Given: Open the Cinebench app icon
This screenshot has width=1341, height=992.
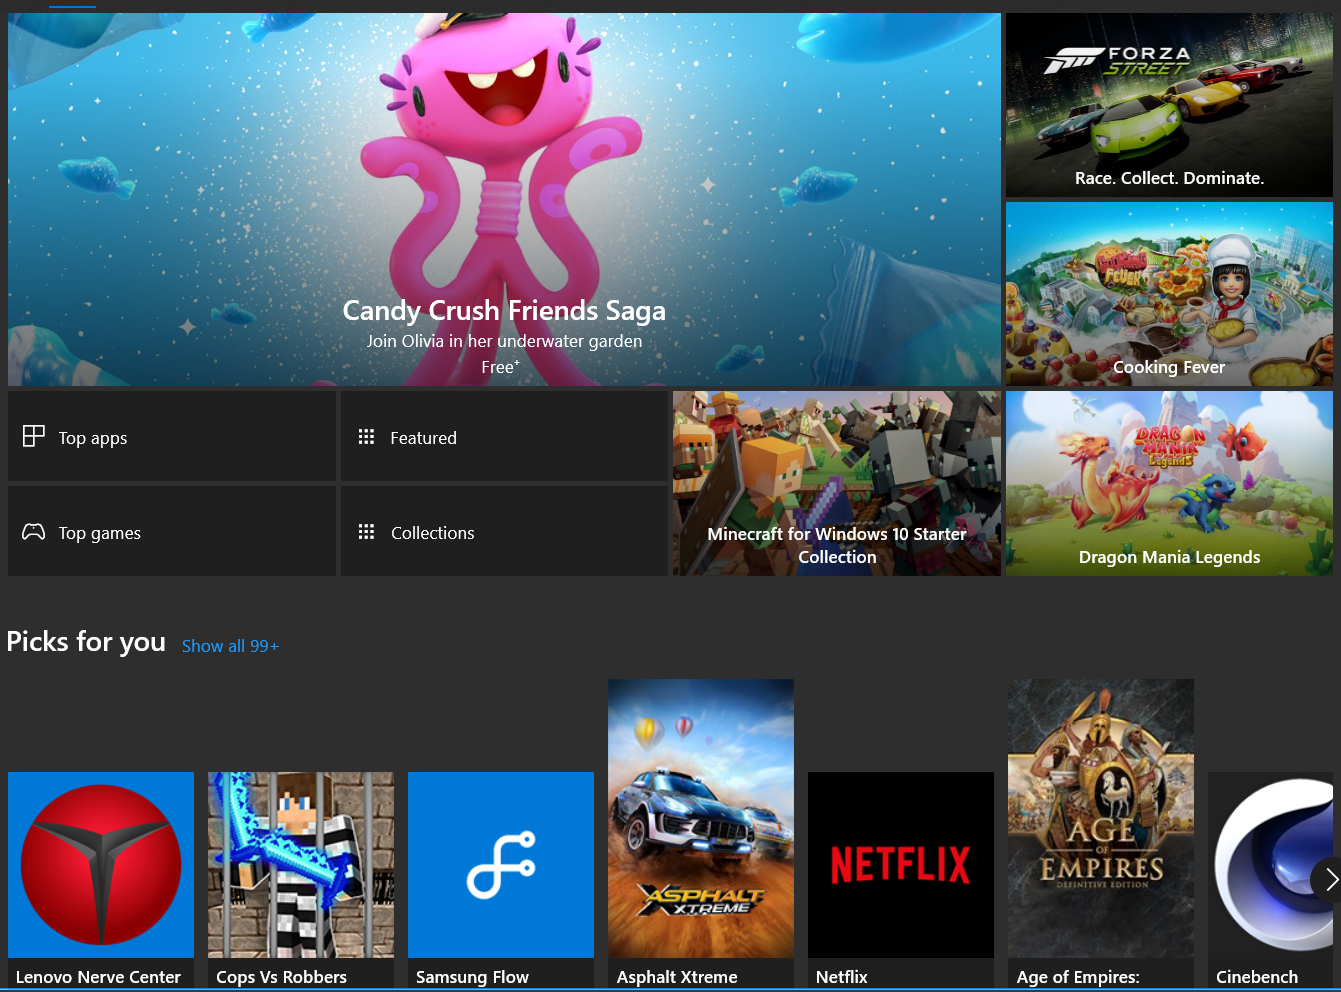Looking at the screenshot, I should pyautogui.click(x=1270, y=865).
